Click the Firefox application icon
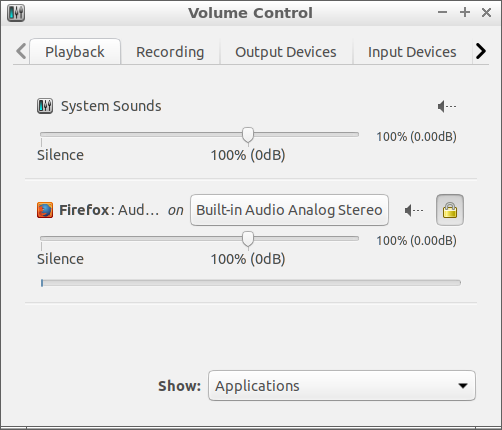Image resolution: width=502 pixels, height=430 pixels. pos(45,210)
